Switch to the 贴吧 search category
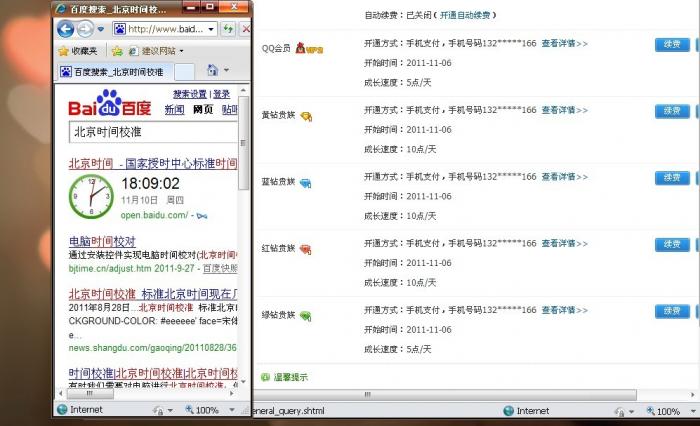 click(229, 110)
